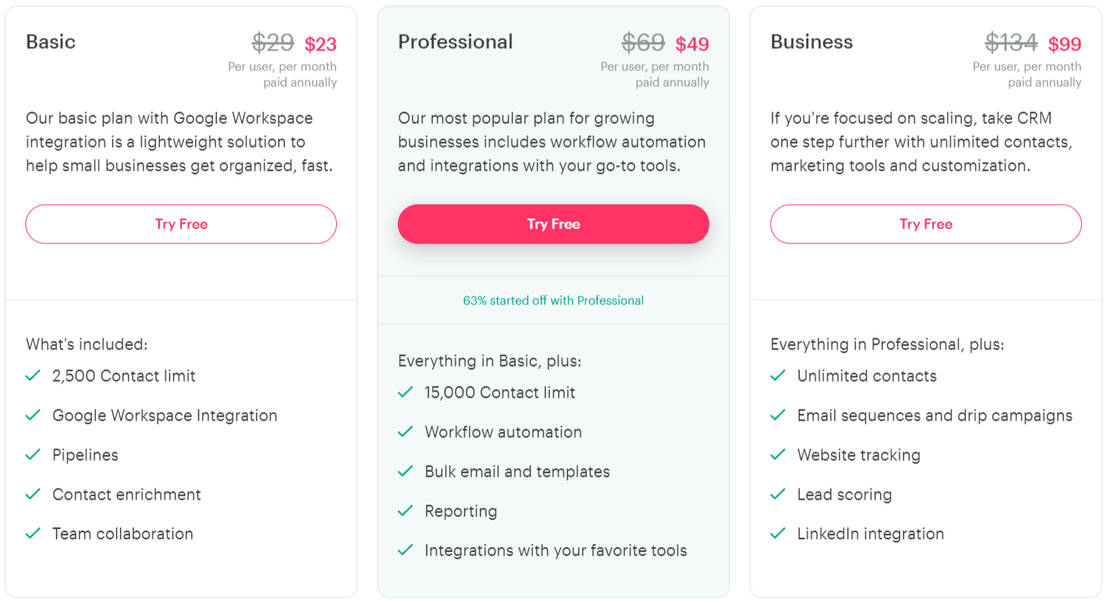Click the 63% started off with Professional note
The width and height of the screenshot is (1108, 603).
(x=553, y=300)
